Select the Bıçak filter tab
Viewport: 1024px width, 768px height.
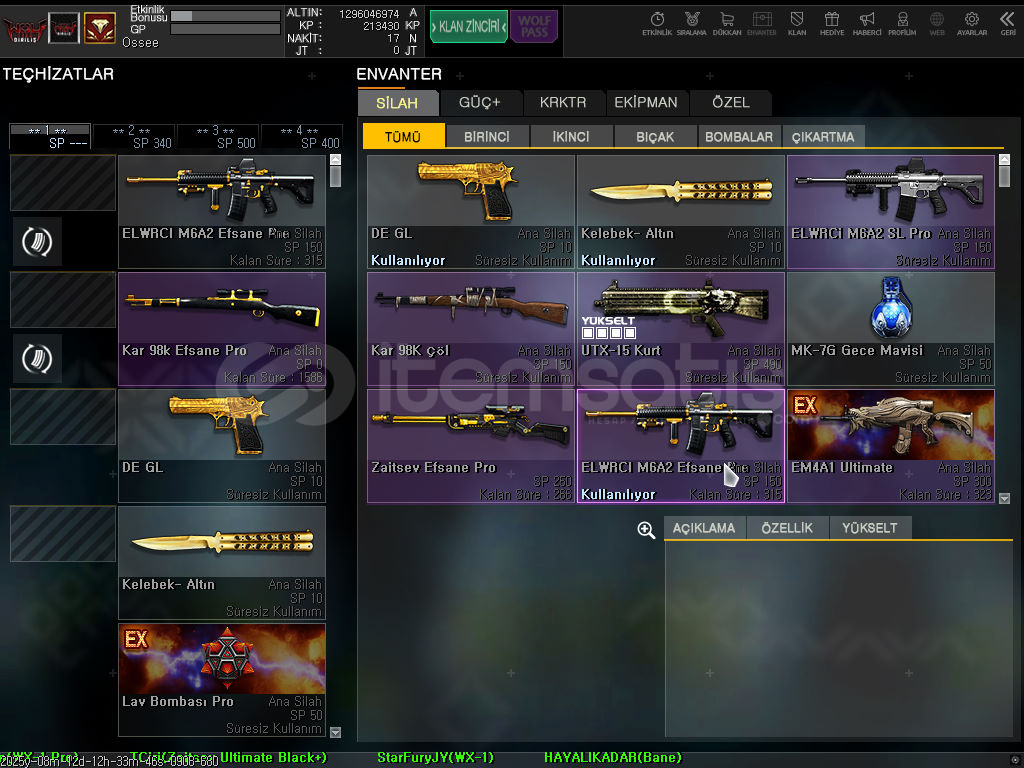655,136
